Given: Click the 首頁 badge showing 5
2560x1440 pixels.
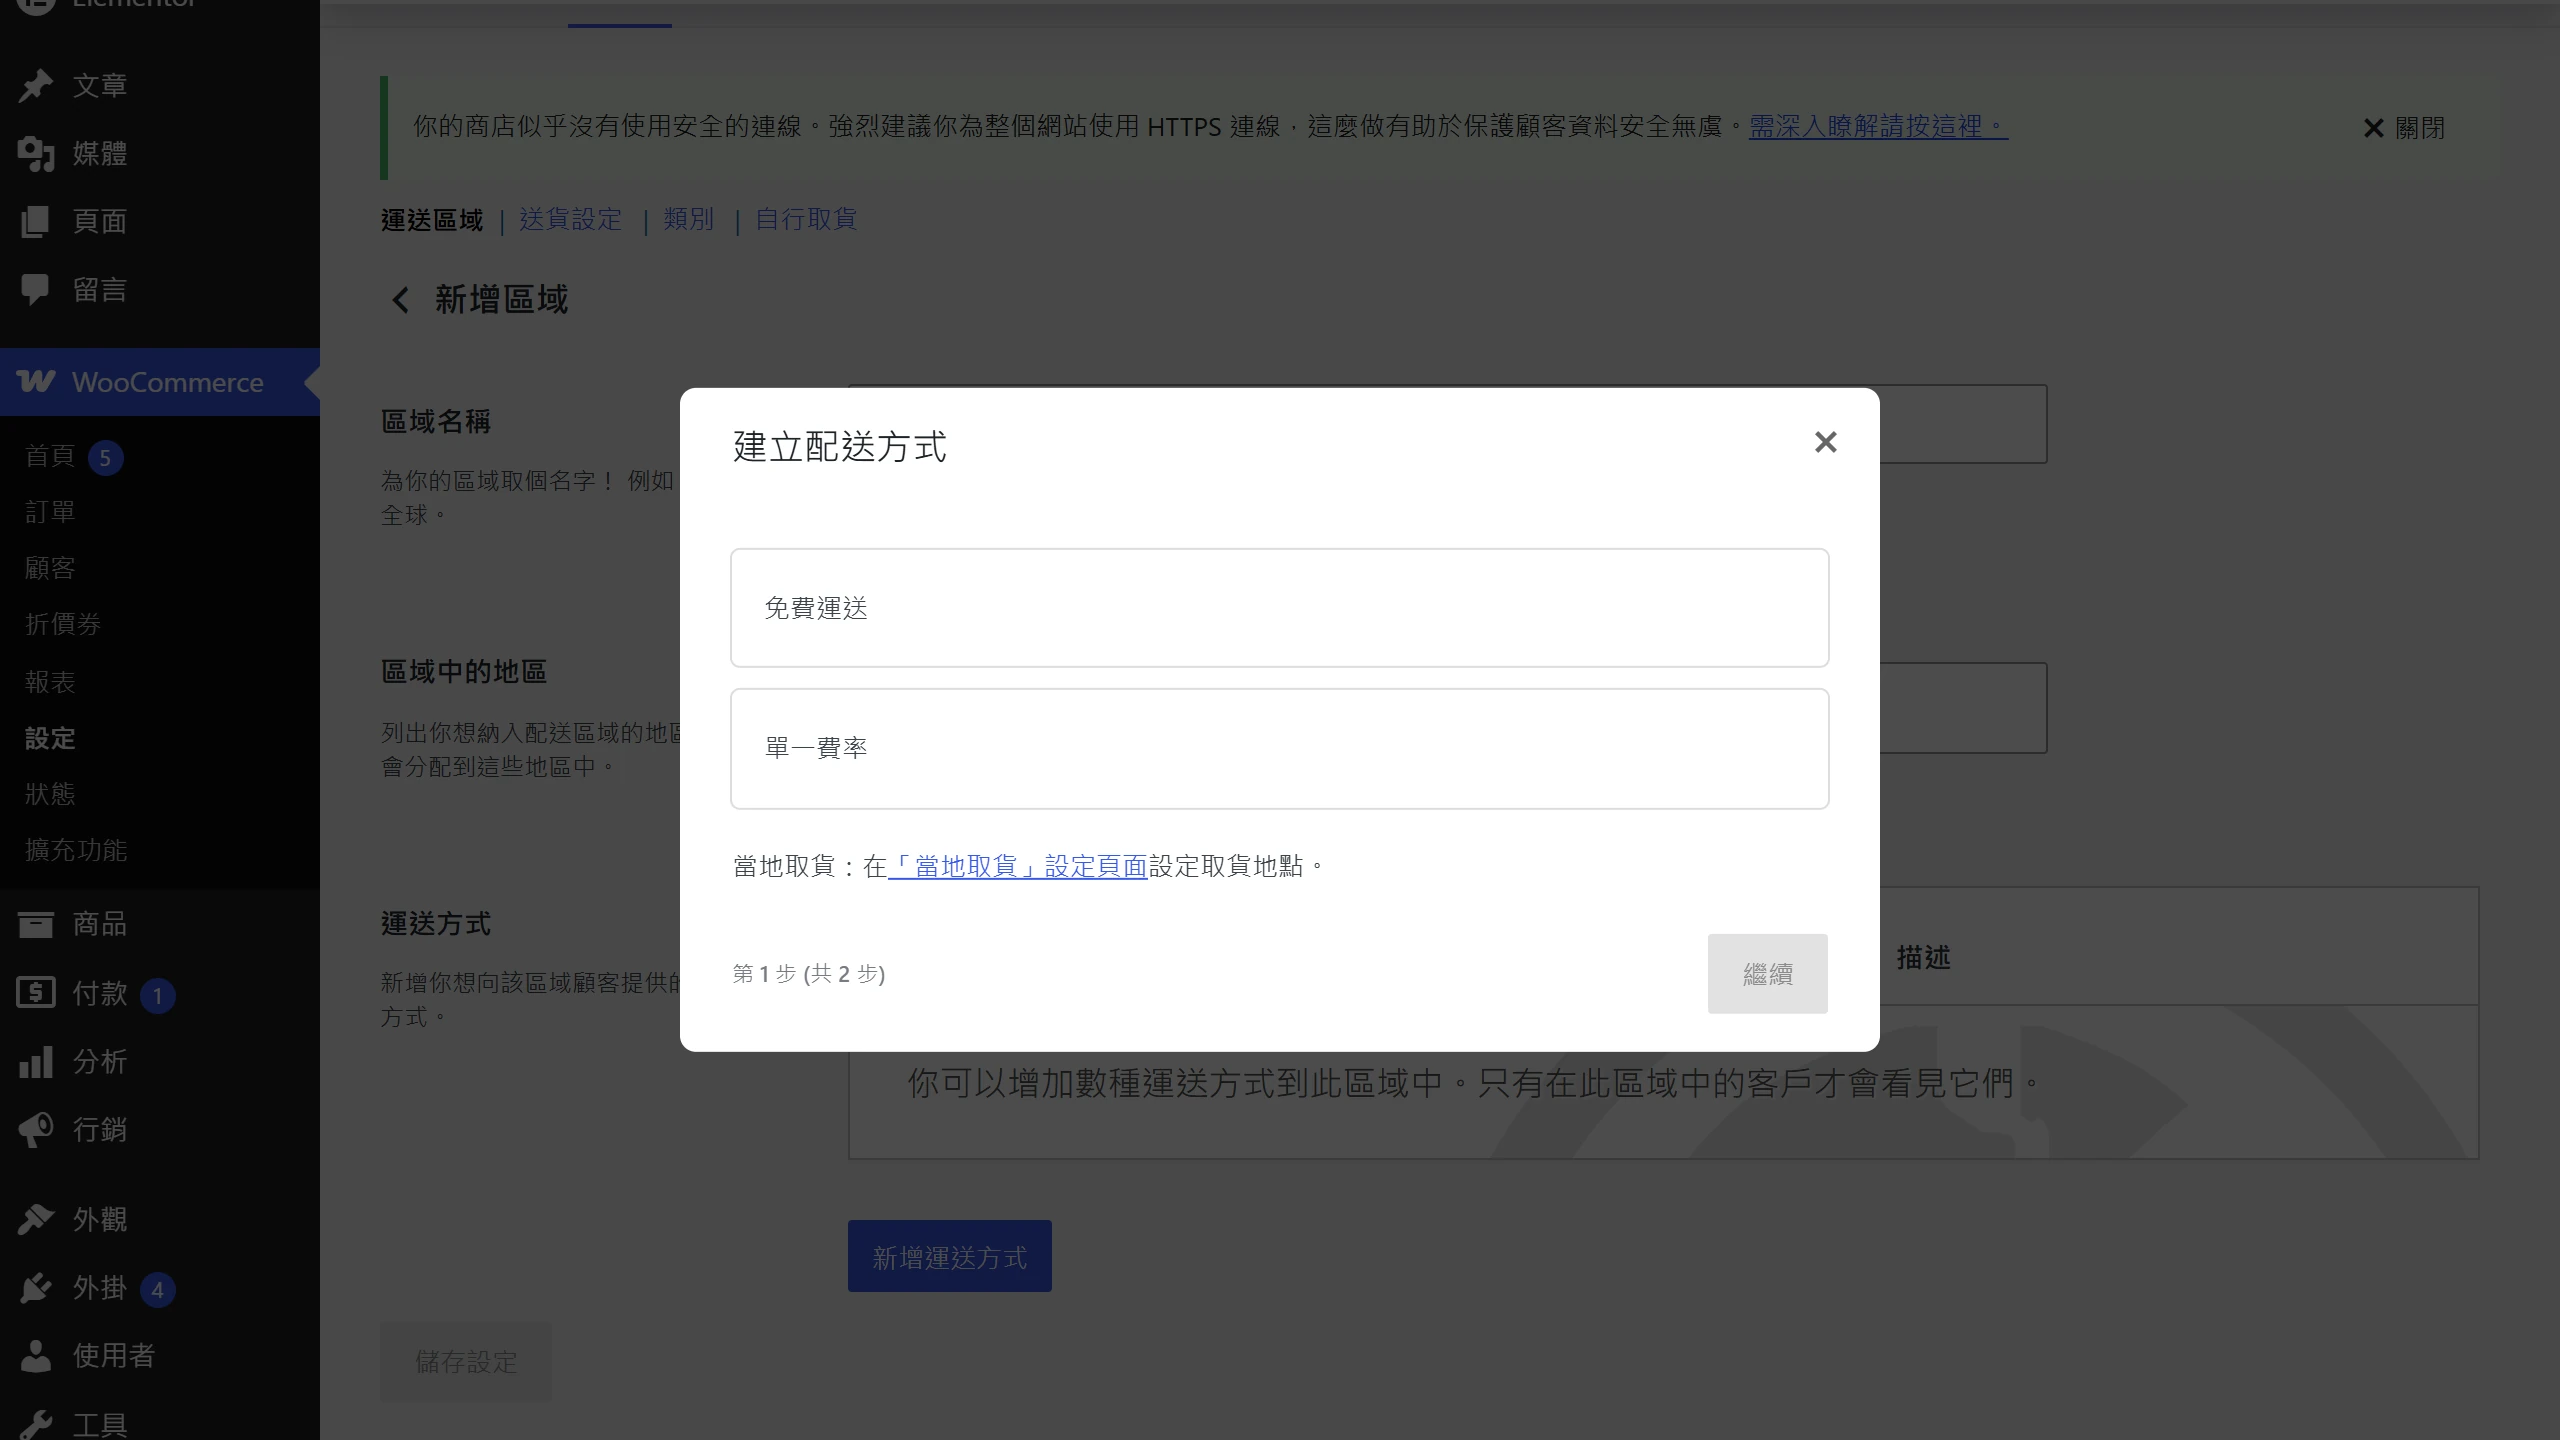Looking at the screenshot, I should (105, 458).
